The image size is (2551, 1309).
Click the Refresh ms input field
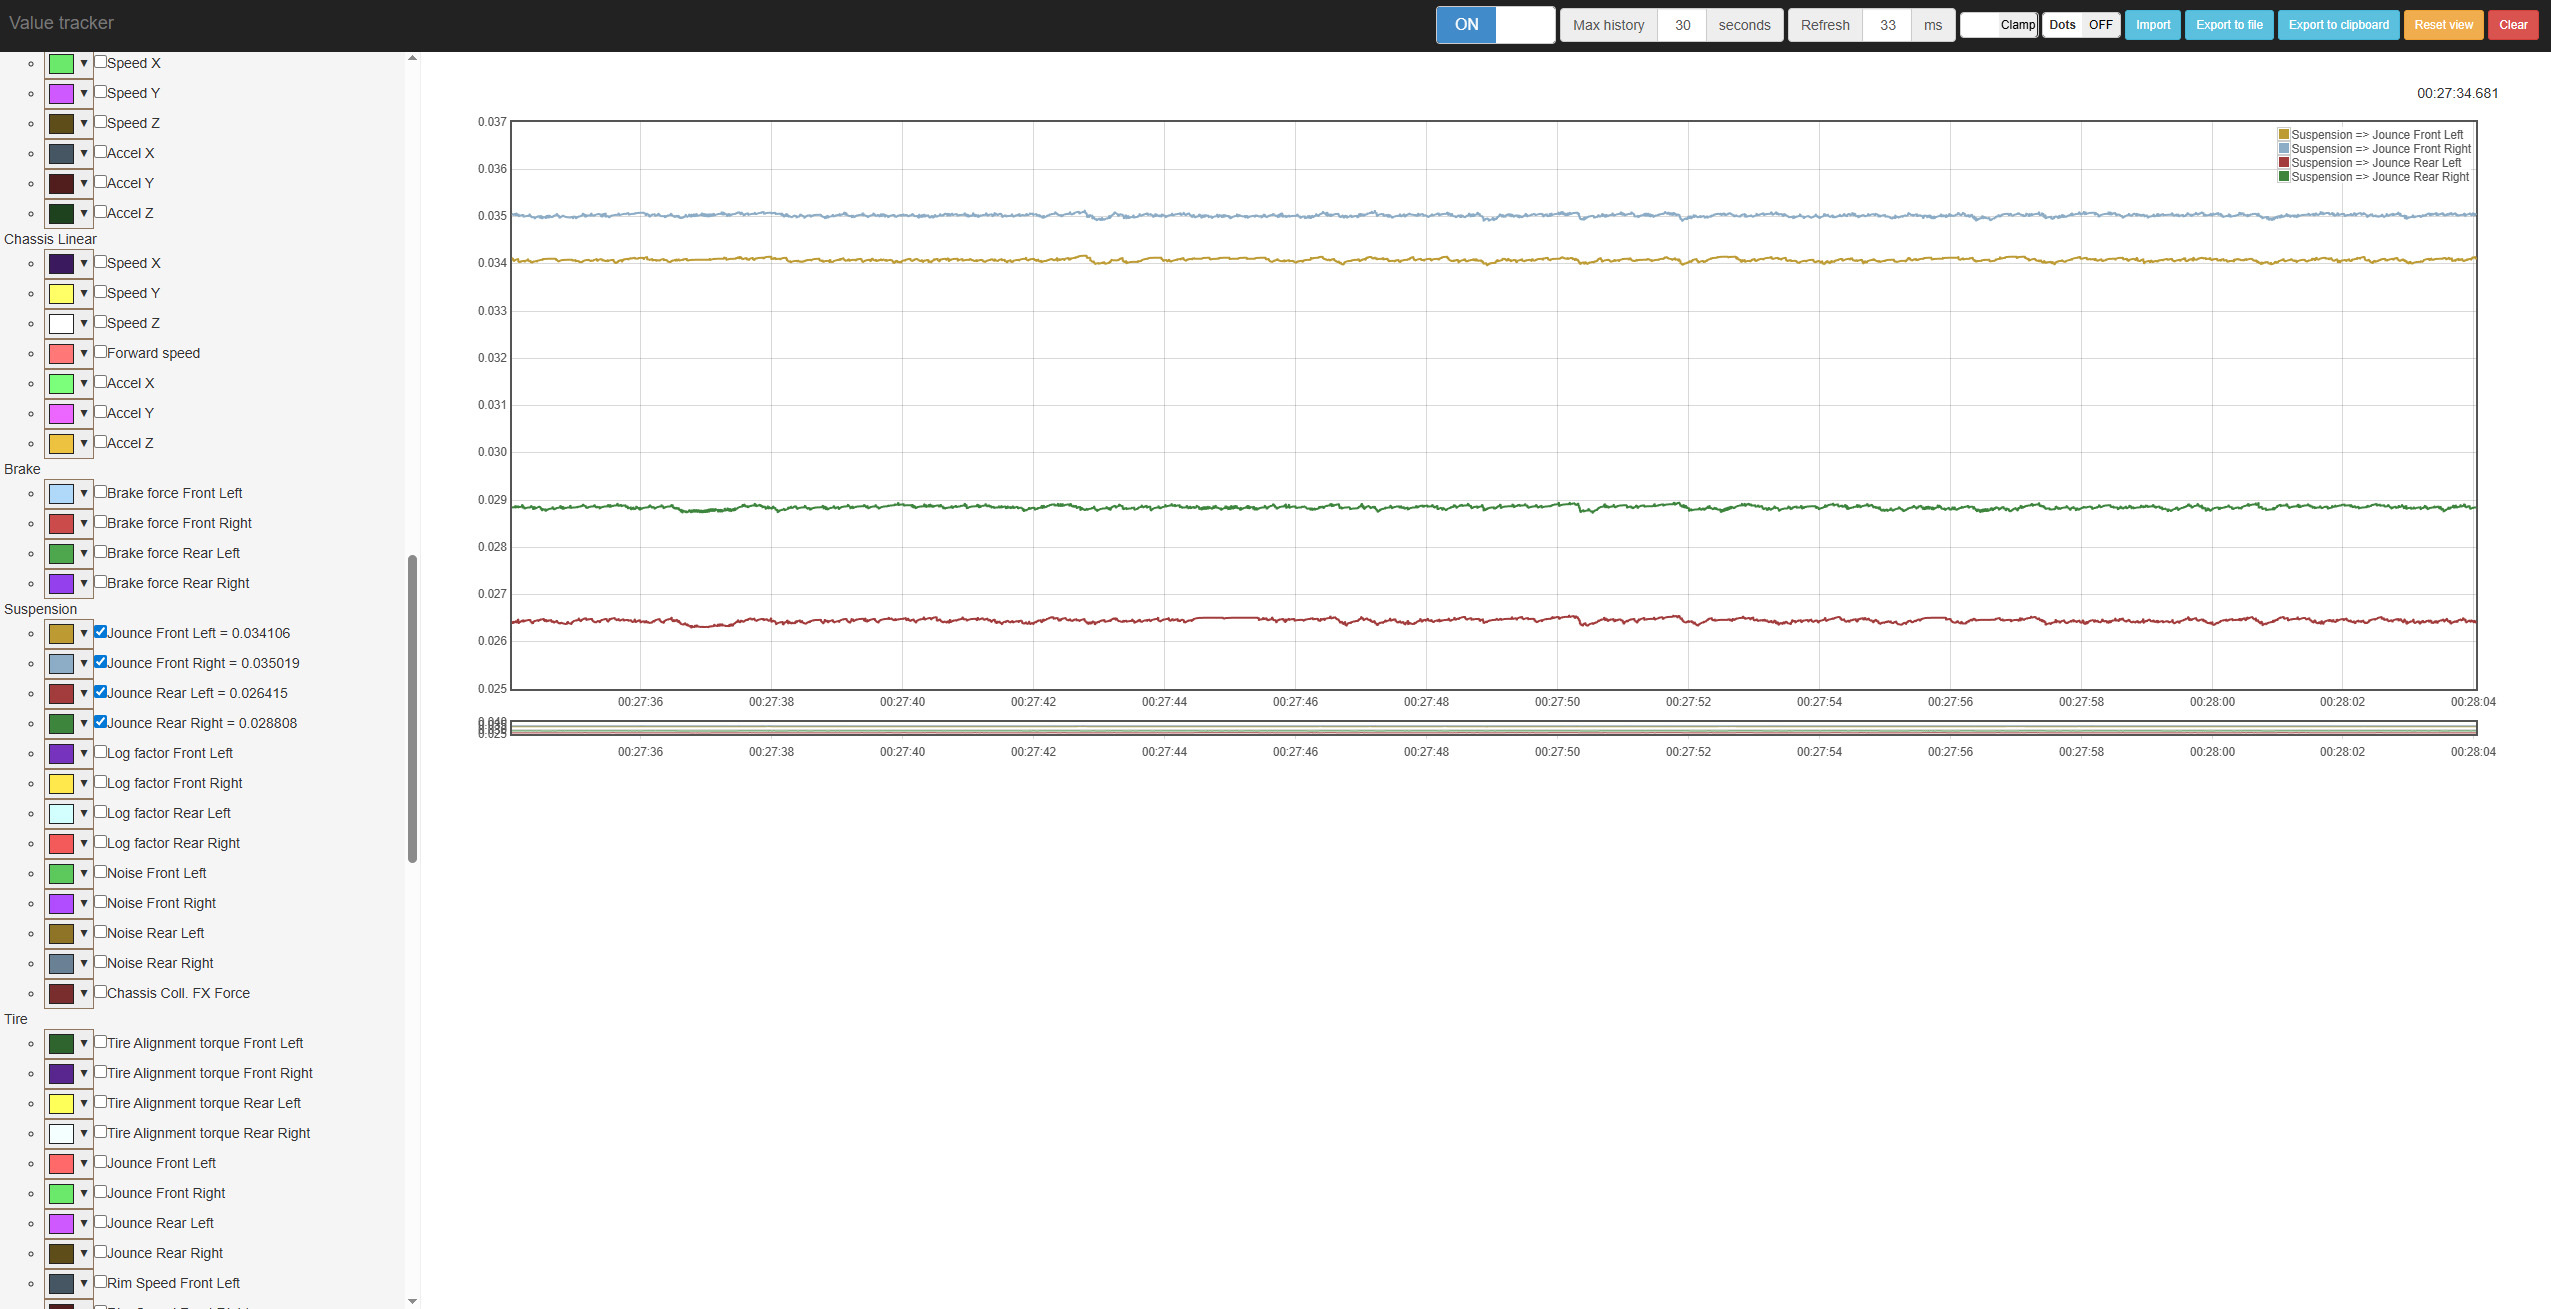click(x=1887, y=25)
